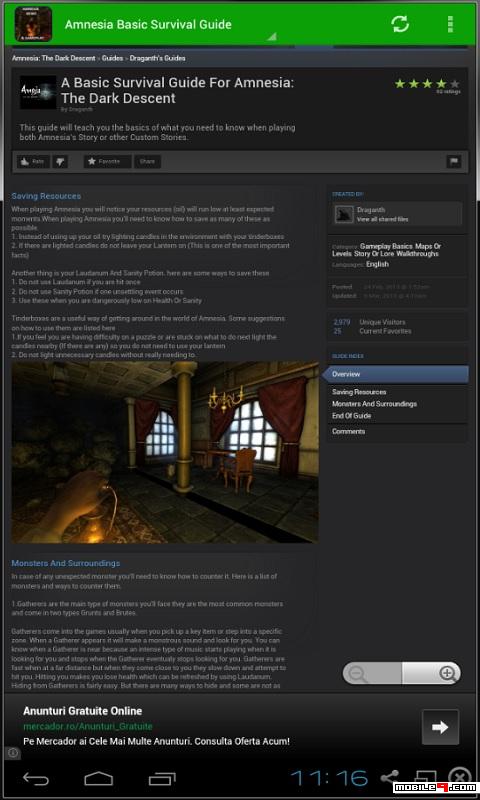Open Draganth's Guides breadcrumb link

158,58
